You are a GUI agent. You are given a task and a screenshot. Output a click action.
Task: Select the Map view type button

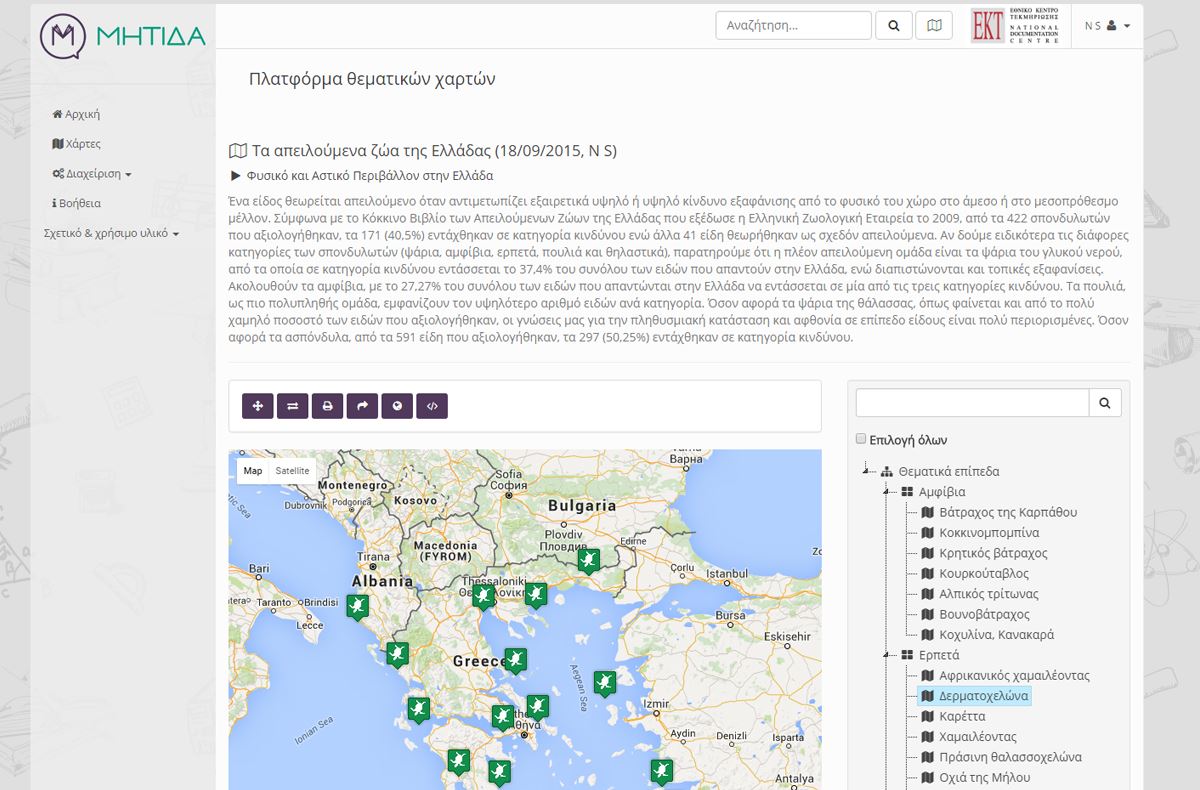pyautogui.click(x=253, y=471)
